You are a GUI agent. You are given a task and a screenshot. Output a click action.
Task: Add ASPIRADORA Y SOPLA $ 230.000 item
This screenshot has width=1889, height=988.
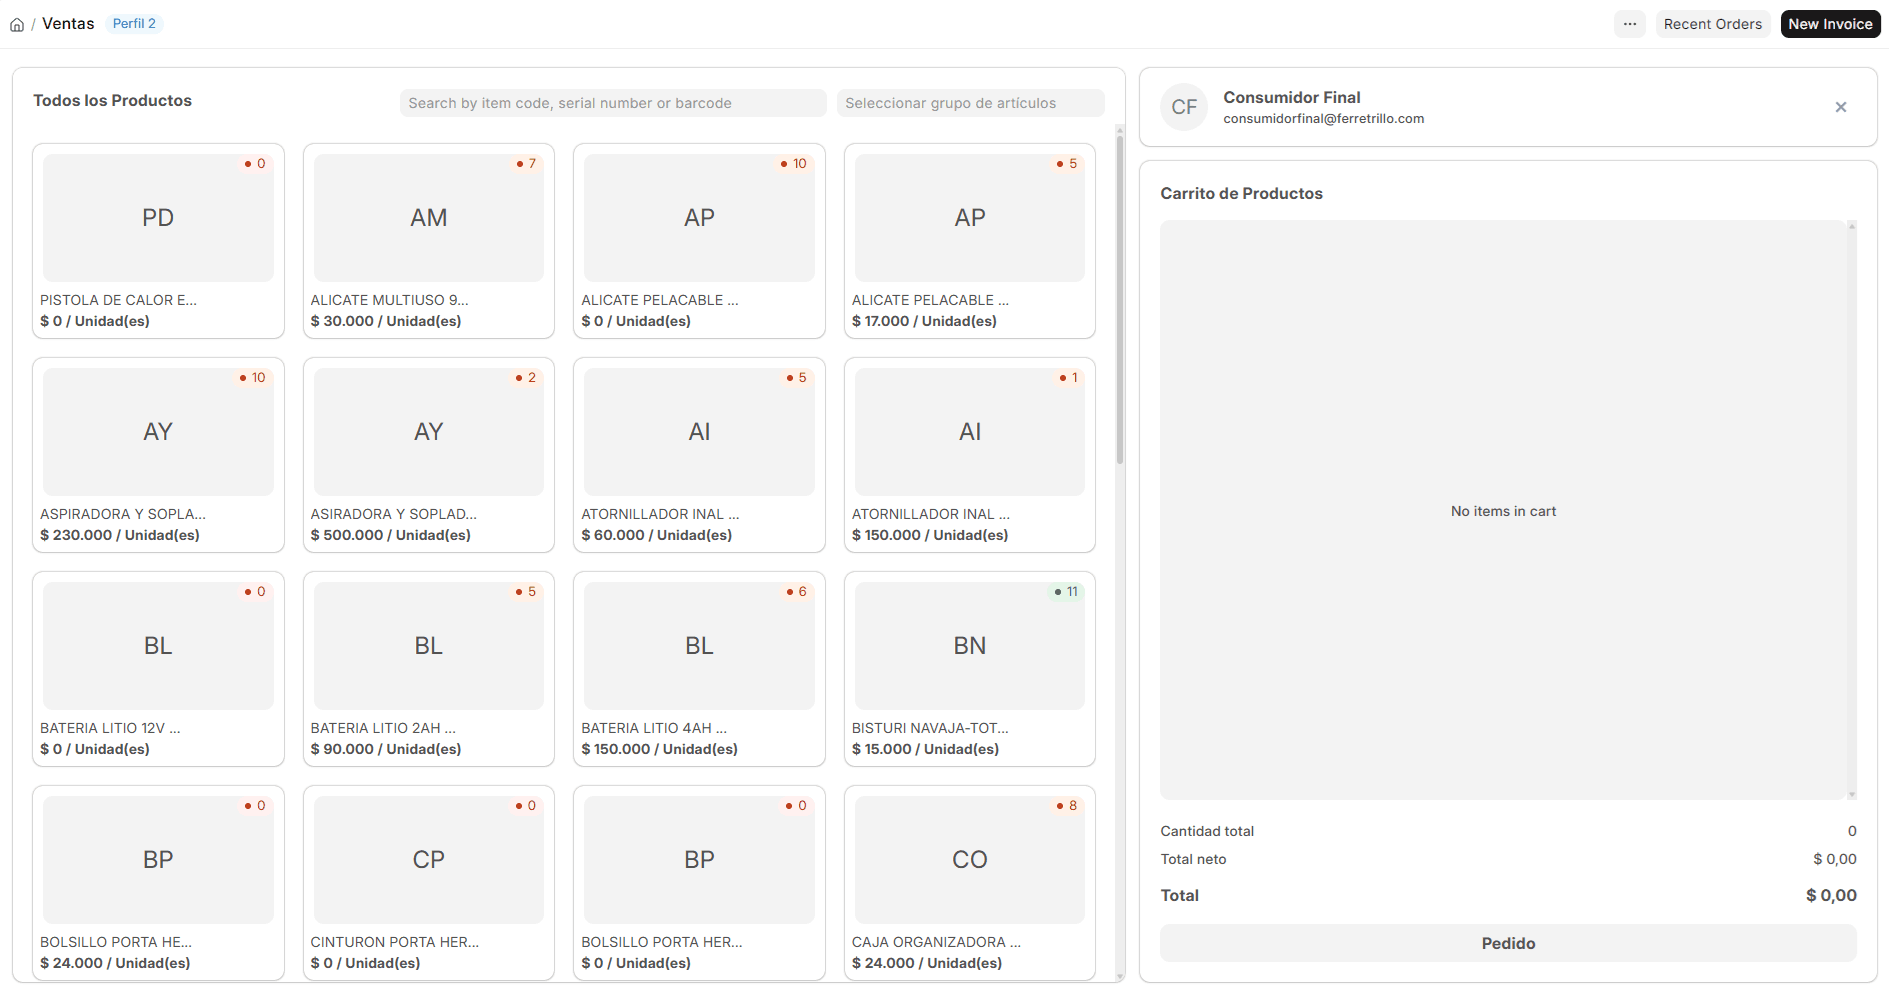point(158,455)
